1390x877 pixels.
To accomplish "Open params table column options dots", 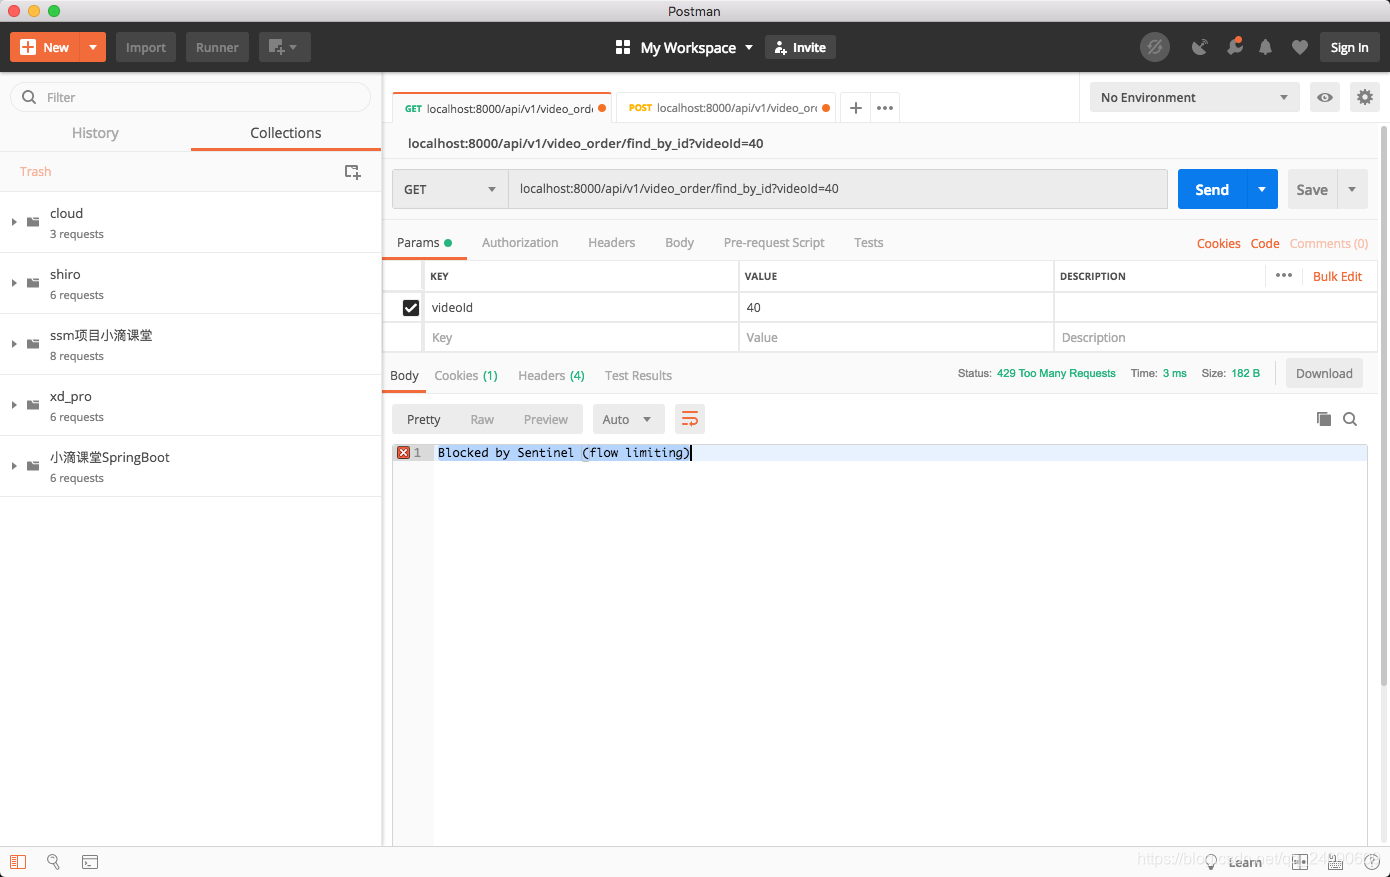I will [x=1284, y=275].
